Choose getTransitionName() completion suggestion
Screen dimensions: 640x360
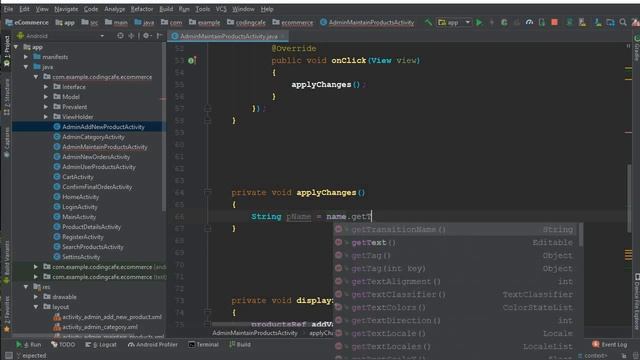[456, 229]
